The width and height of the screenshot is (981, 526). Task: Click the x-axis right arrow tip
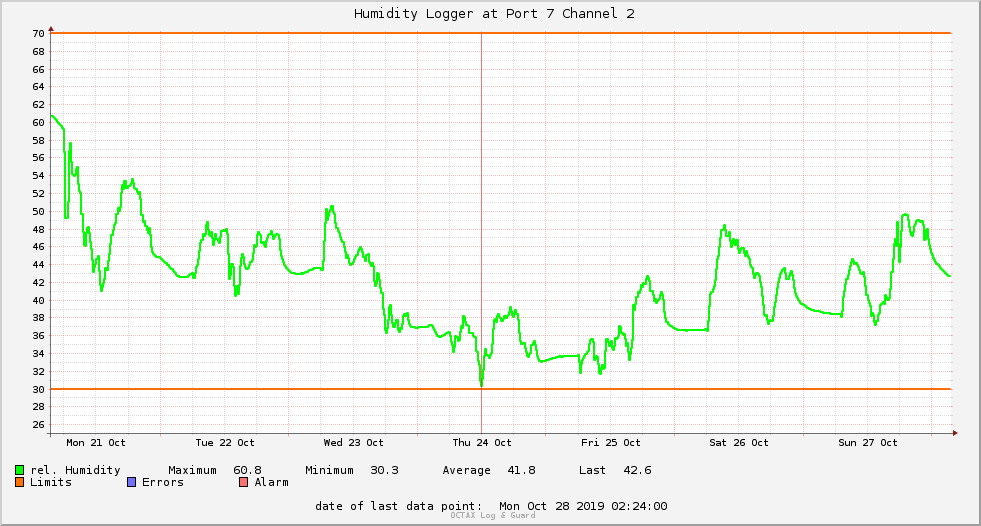(x=955, y=433)
